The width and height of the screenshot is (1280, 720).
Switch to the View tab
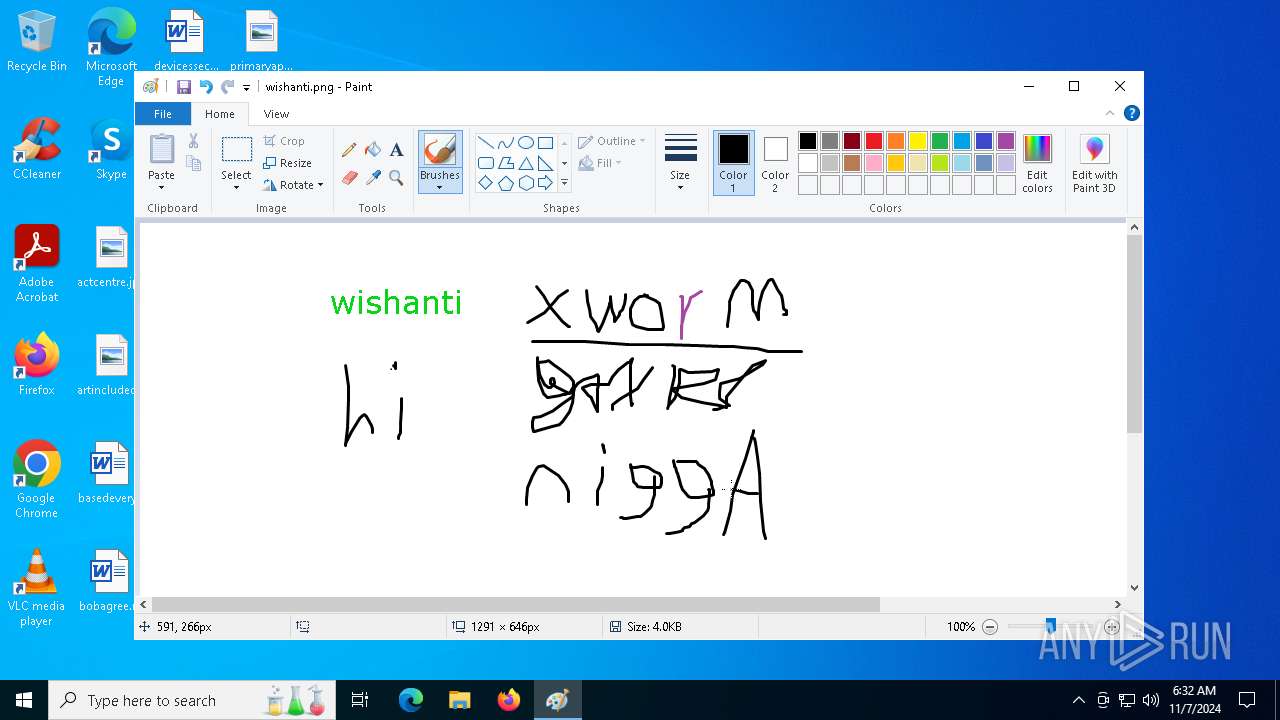(276, 114)
